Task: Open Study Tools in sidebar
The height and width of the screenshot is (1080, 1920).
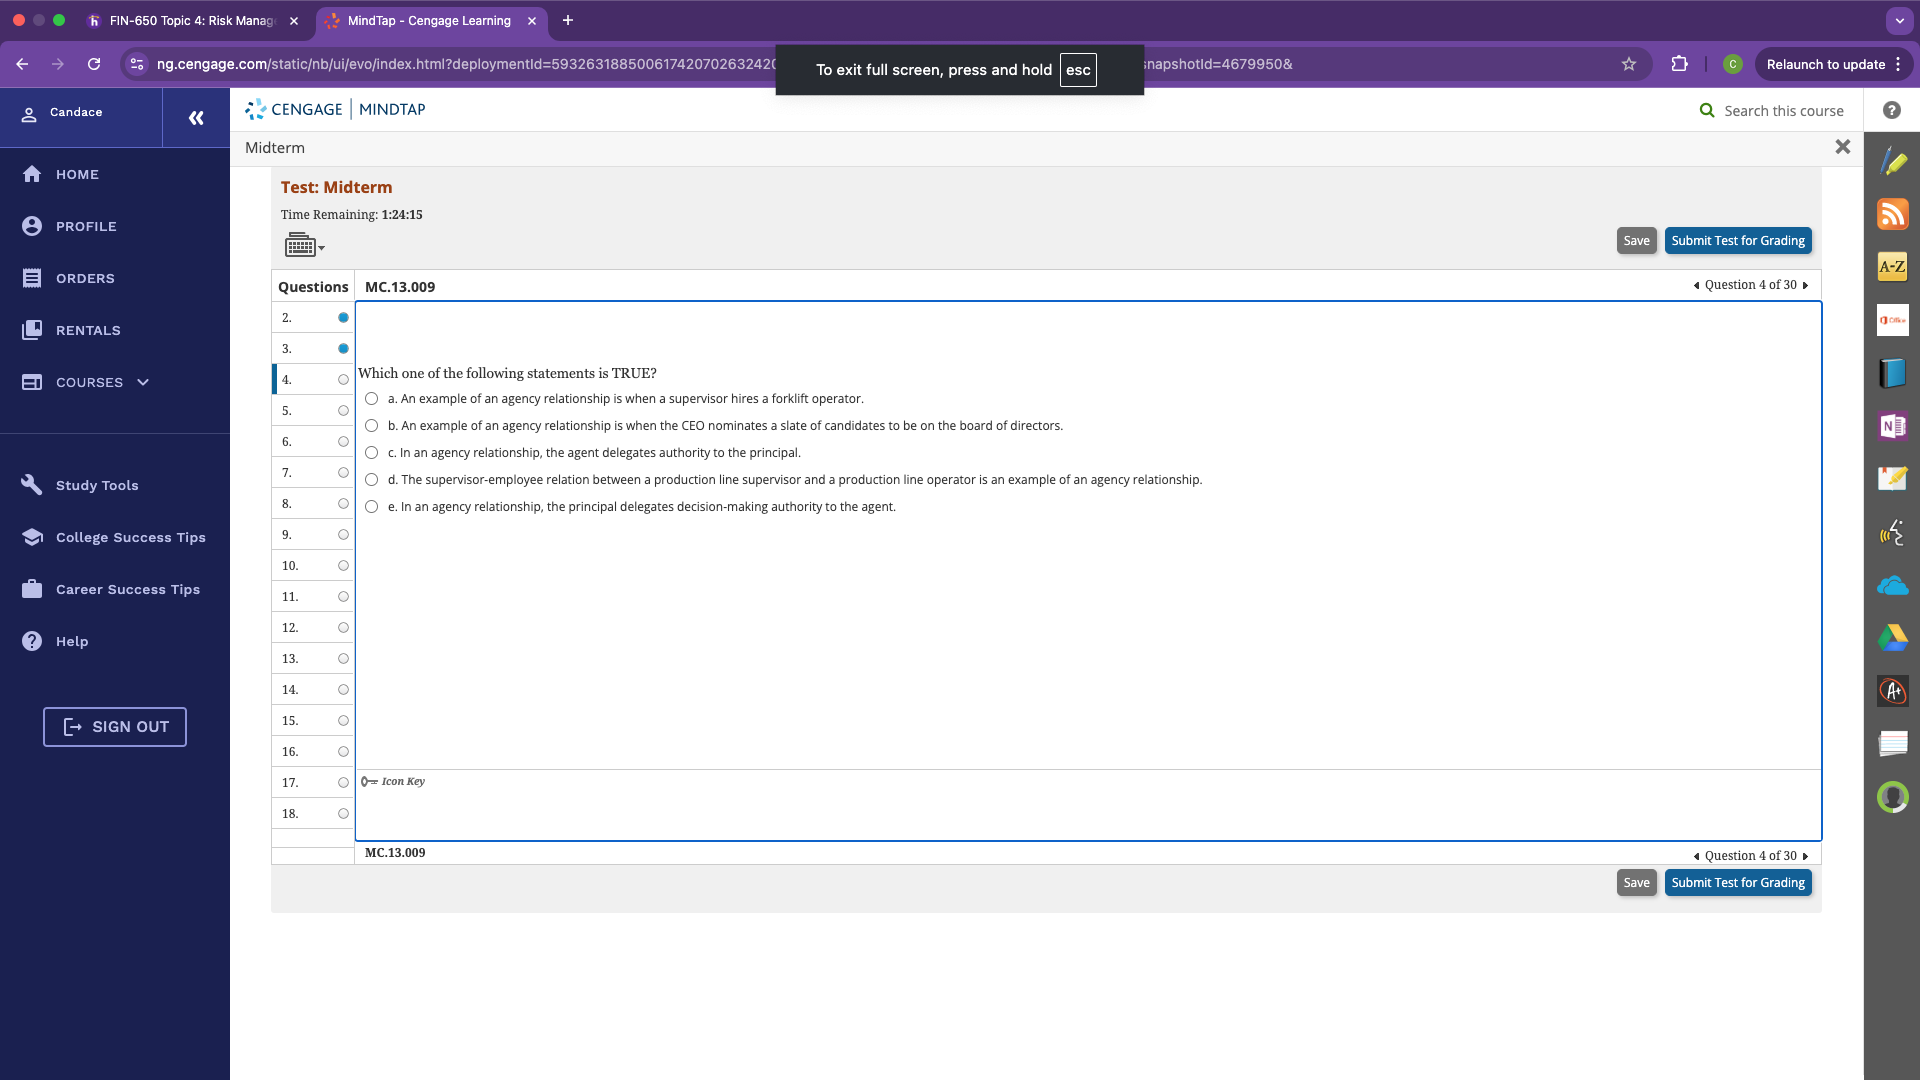Action: [97, 485]
